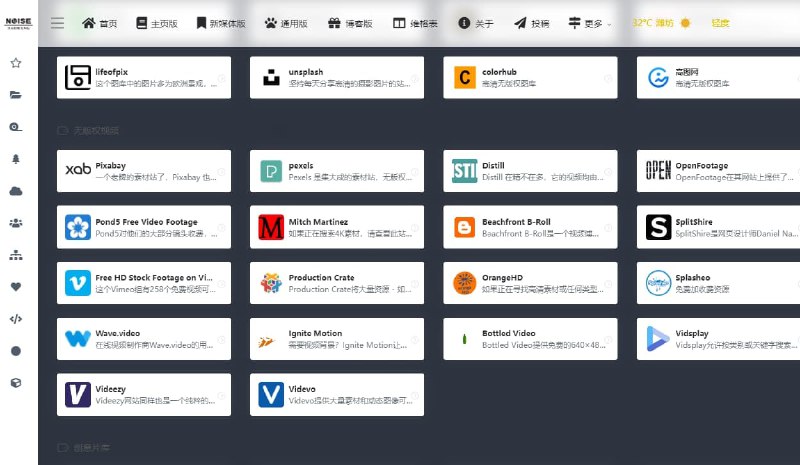Open the Production Crate card
Screen dimensions: 800x465
click(337, 283)
